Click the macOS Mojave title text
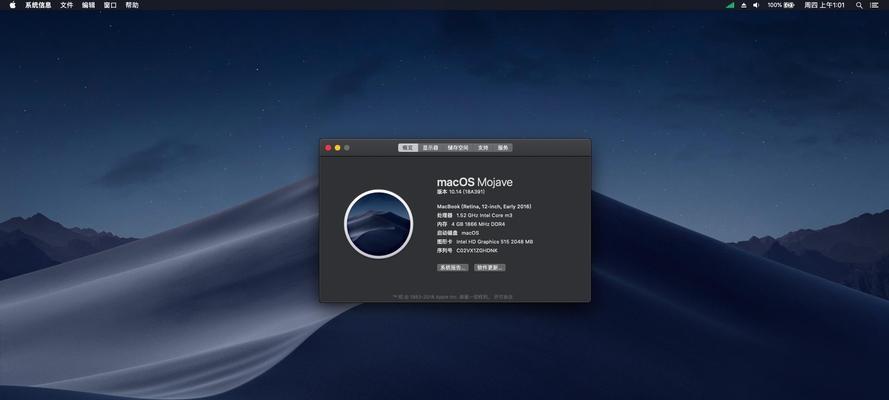 pyautogui.click(x=475, y=182)
